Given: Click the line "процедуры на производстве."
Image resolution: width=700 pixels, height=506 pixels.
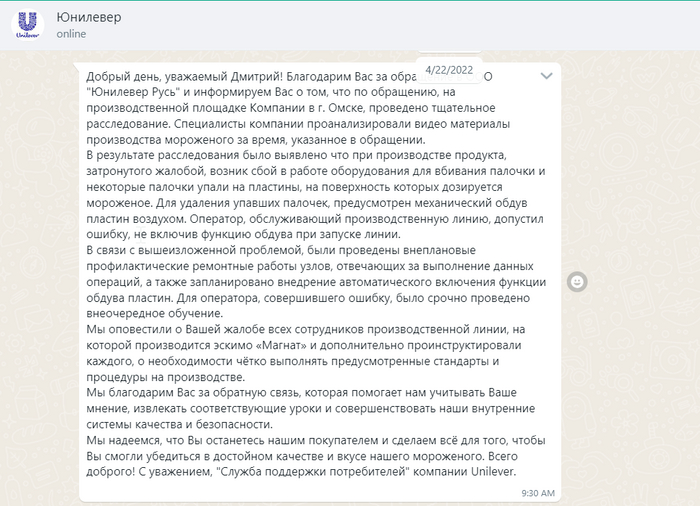Looking at the screenshot, I should coord(166,377).
